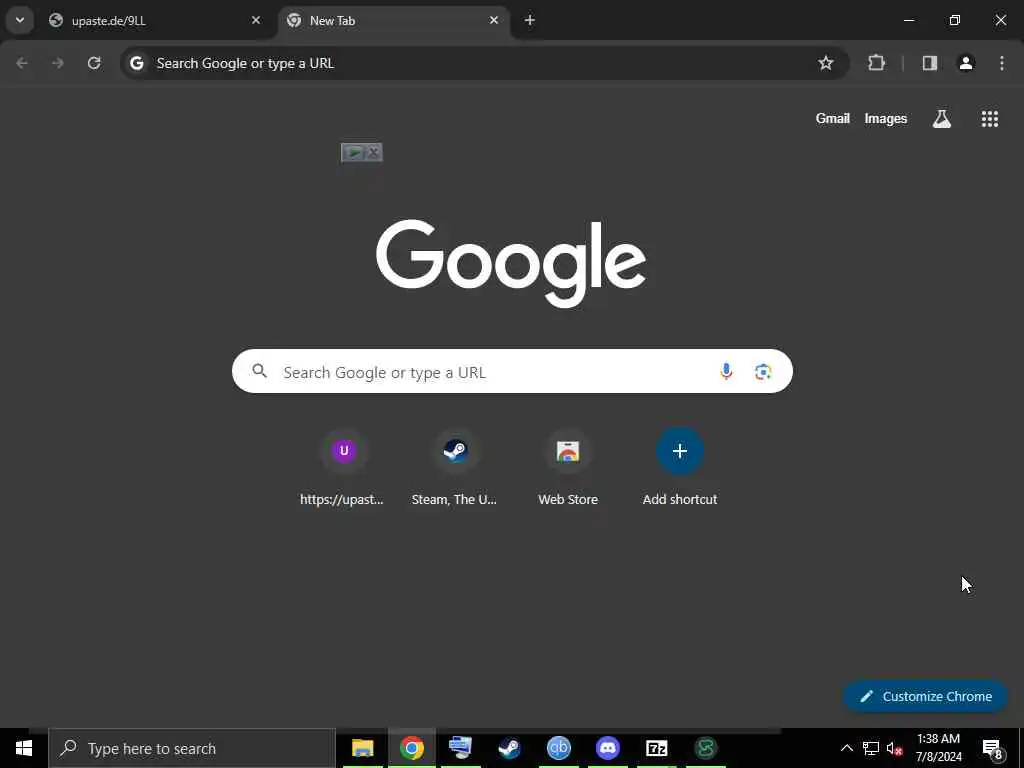Open the notification center icon
This screenshot has width=1024, height=768.
[x=993, y=748]
